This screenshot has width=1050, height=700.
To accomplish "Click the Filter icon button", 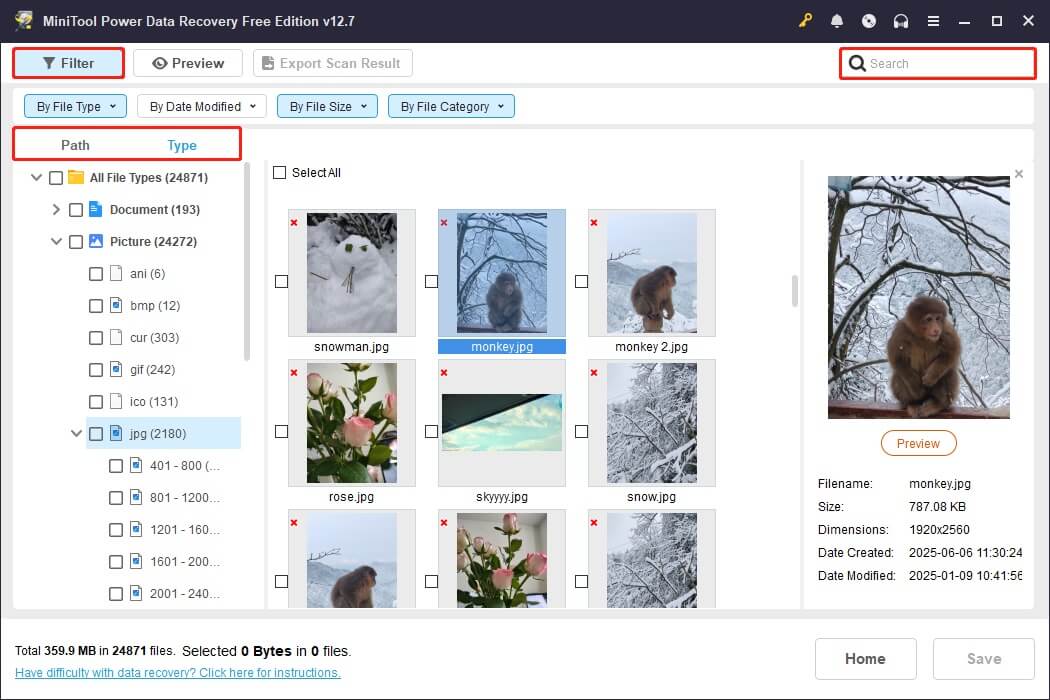I will [48, 62].
